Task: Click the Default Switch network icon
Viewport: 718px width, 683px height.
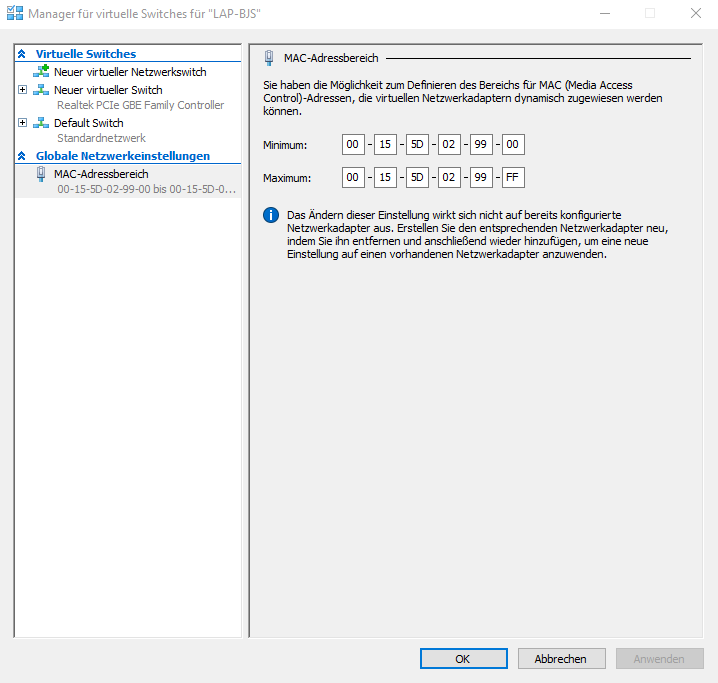Action: click(x=41, y=123)
